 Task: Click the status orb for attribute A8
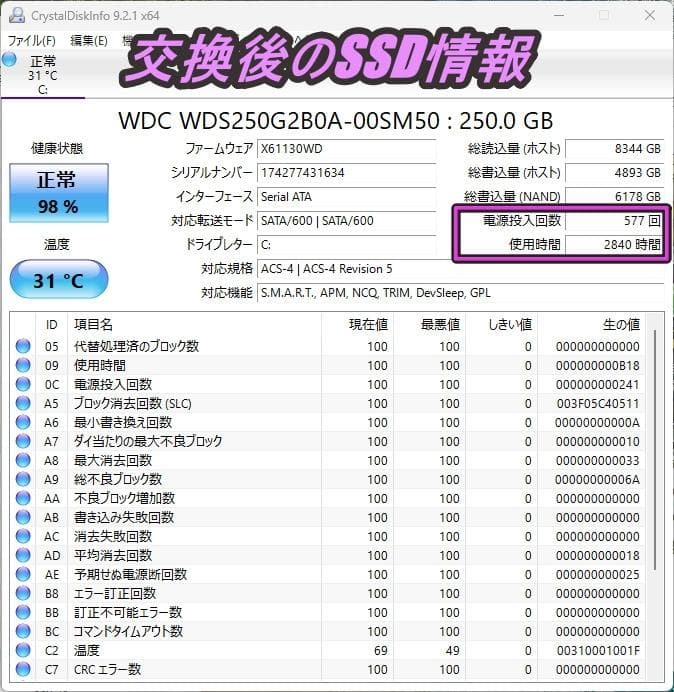pyautogui.click(x=23, y=460)
